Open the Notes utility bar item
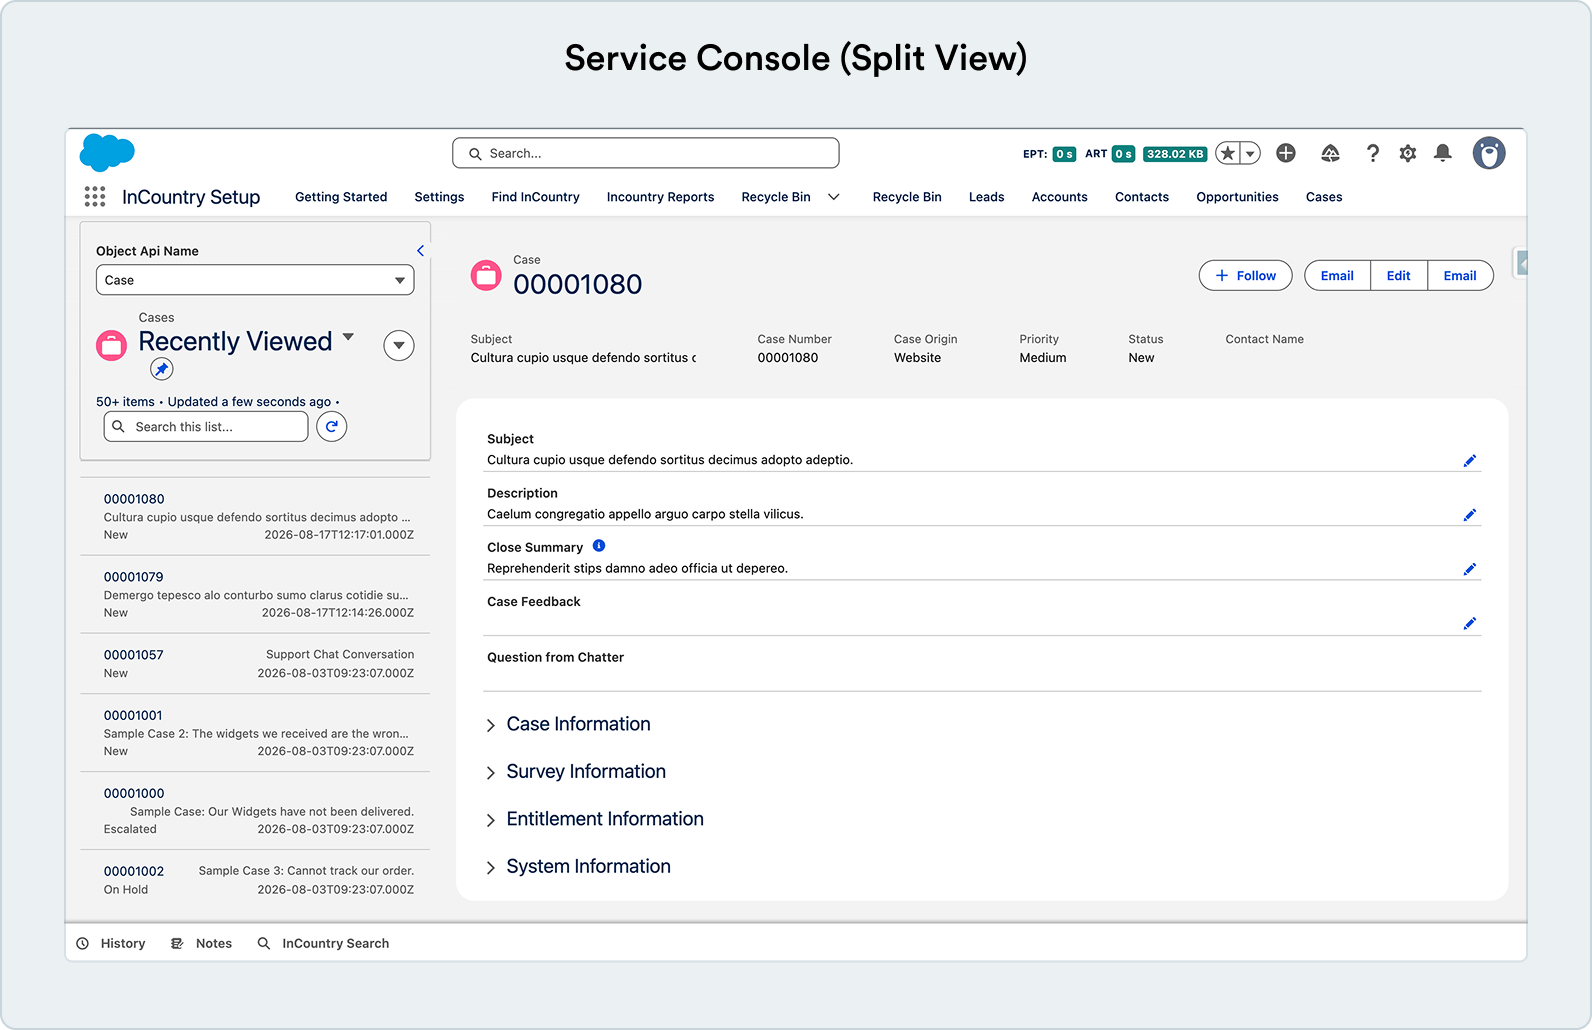Viewport: 1592px width, 1030px height. (x=201, y=943)
